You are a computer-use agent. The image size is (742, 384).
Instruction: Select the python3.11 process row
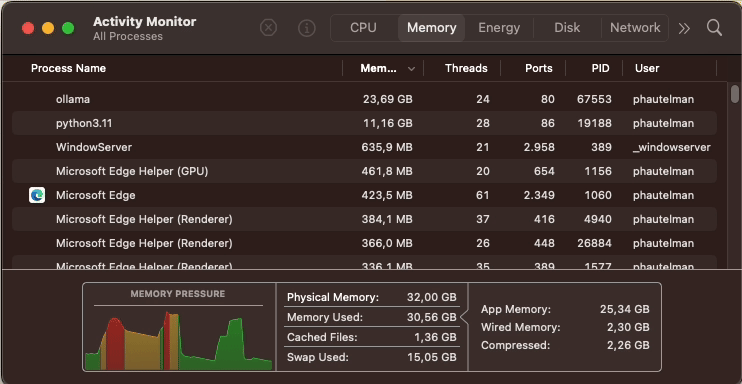(x=364, y=123)
